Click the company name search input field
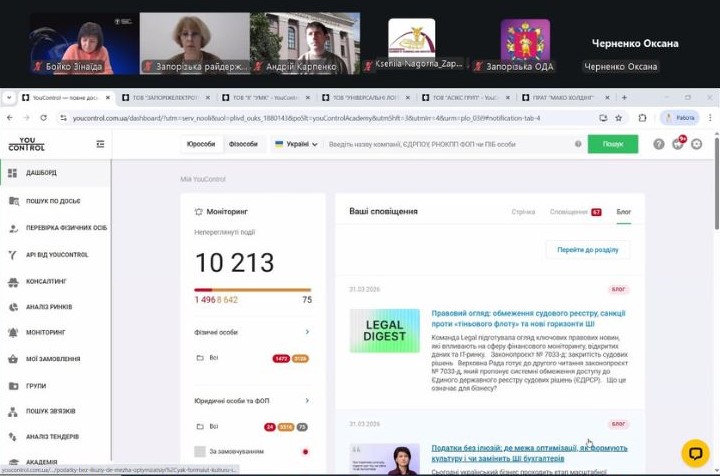The width and height of the screenshot is (720, 476). click(x=450, y=144)
